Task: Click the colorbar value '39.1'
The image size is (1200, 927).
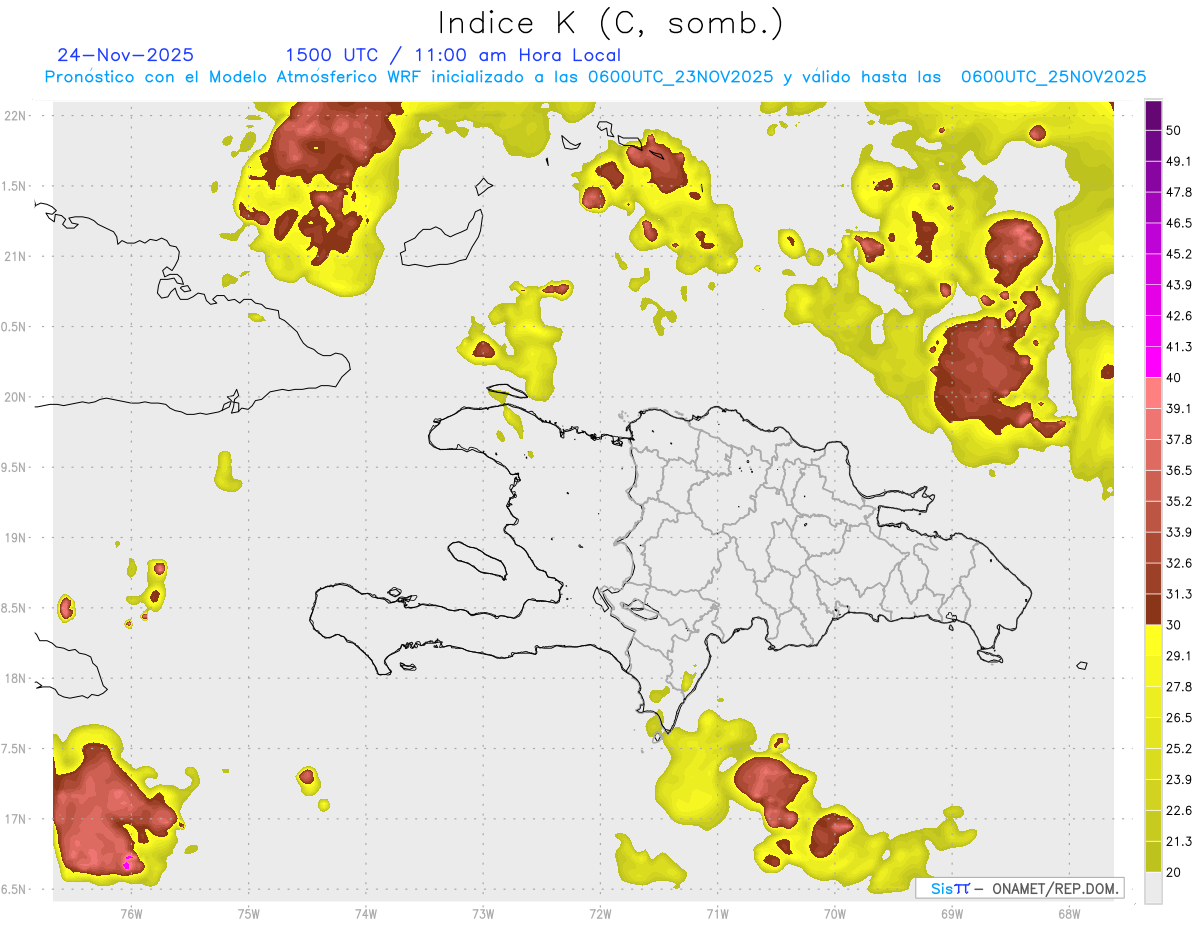Action: pyautogui.click(x=1179, y=409)
